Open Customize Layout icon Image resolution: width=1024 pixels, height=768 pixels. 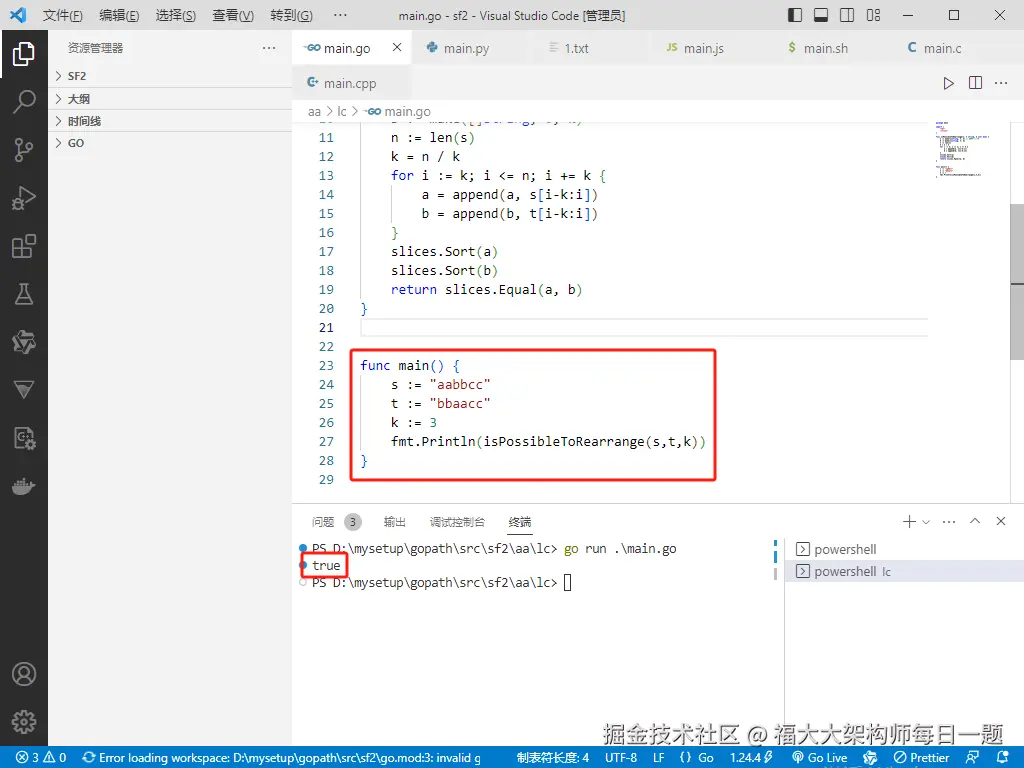point(873,15)
